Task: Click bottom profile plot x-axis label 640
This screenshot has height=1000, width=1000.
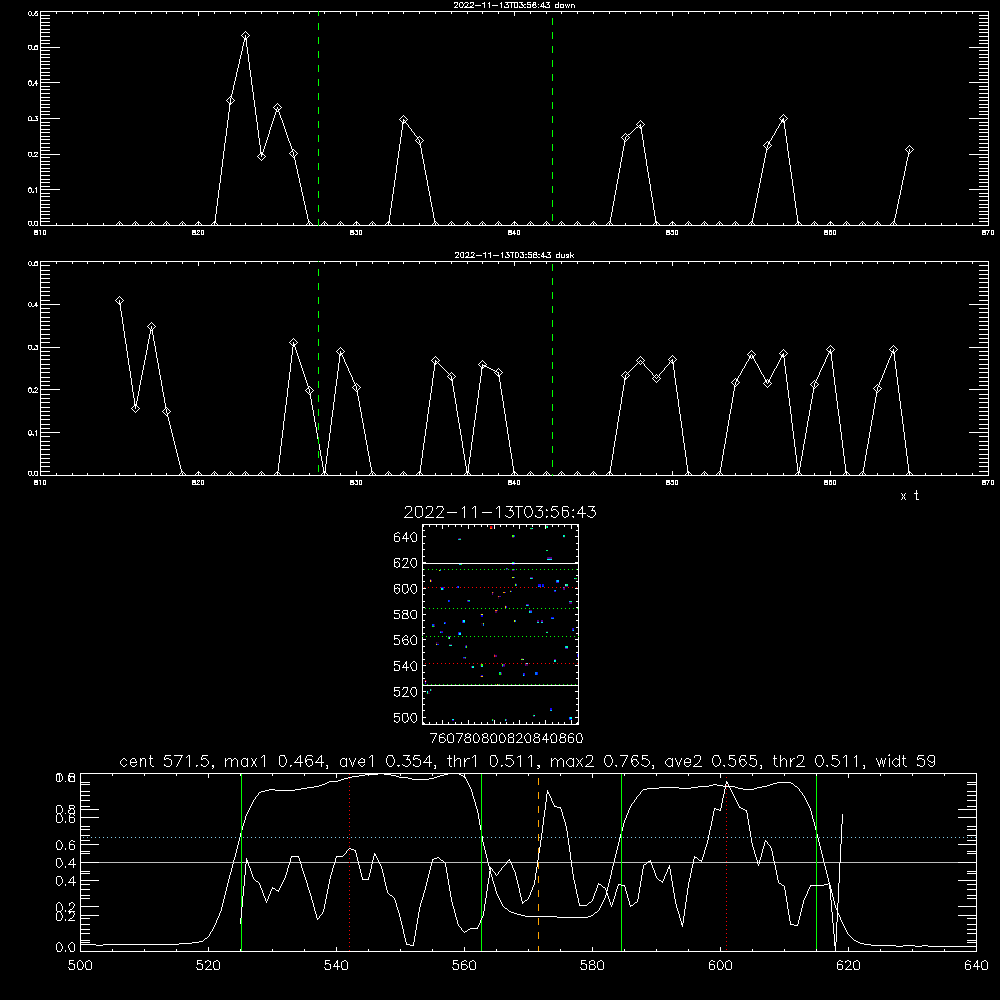Action: 976,966
